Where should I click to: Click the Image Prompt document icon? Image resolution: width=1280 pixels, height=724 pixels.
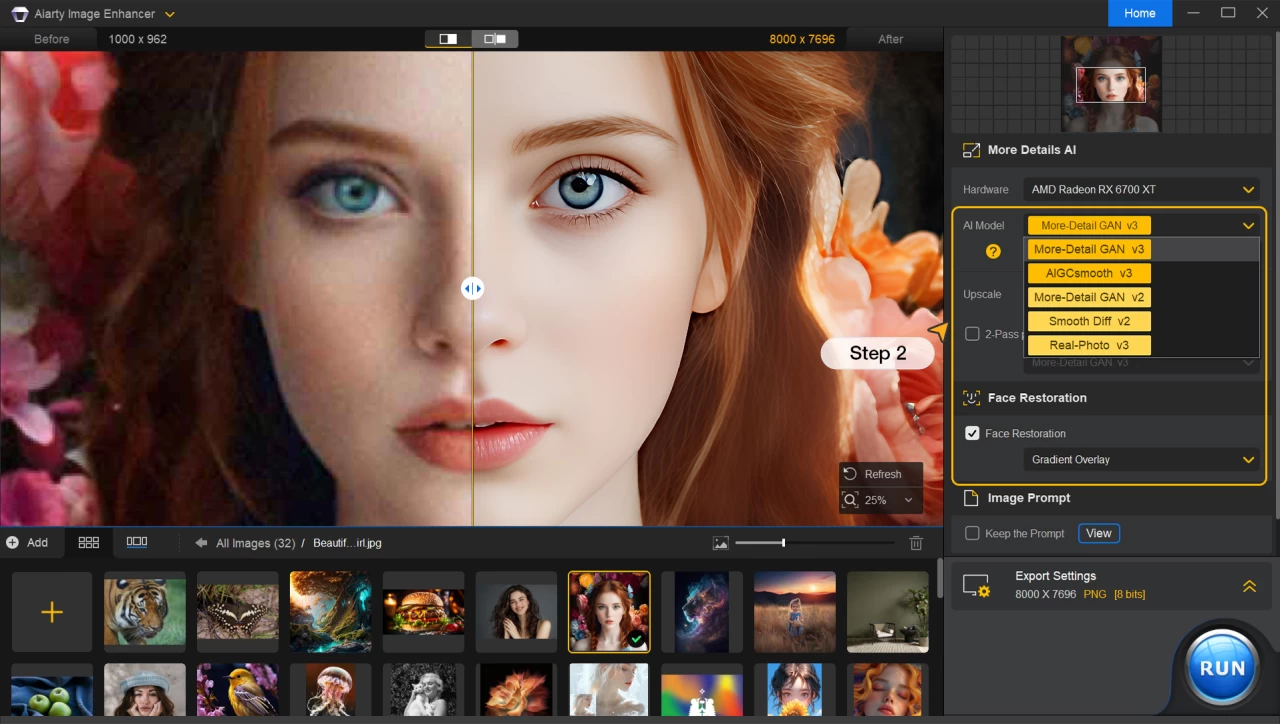970,497
